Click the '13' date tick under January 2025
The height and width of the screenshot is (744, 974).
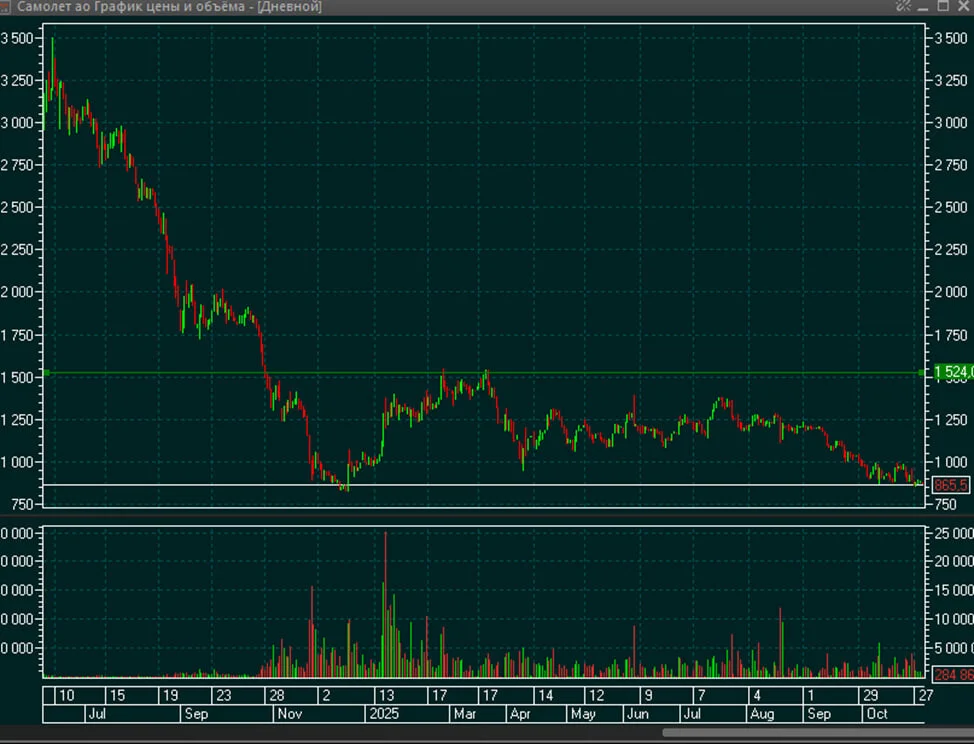tap(386, 696)
